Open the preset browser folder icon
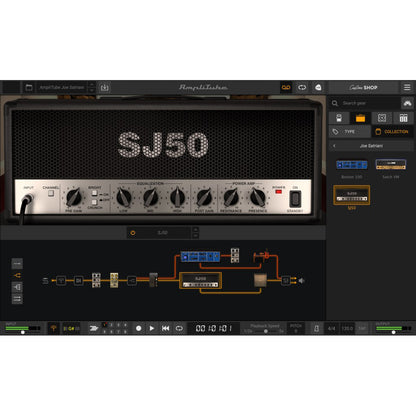The width and height of the screenshot is (416, 416). pyautogui.click(x=29, y=88)
